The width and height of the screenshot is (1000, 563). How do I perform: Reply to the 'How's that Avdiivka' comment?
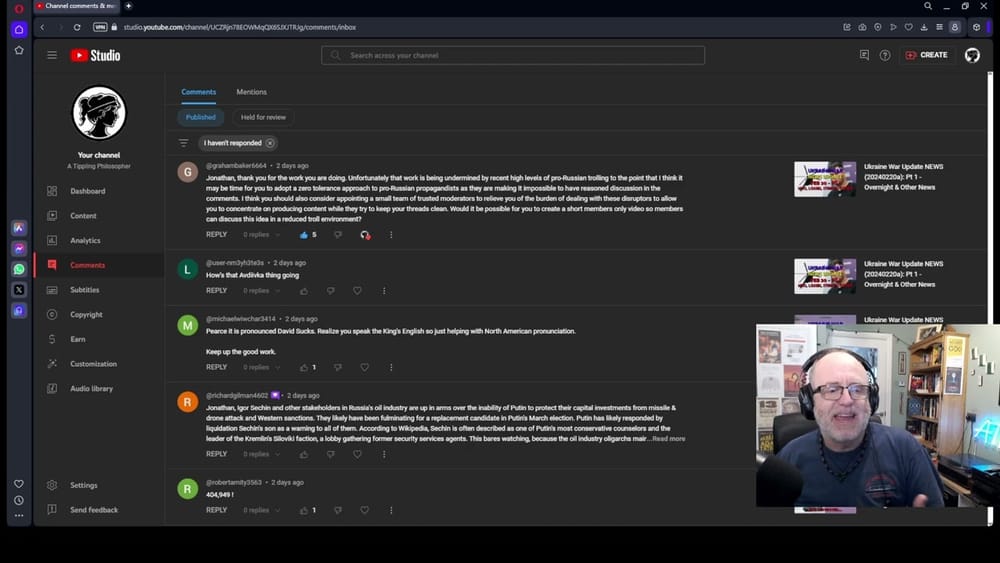pyautogui.click(x=216, y=291)
